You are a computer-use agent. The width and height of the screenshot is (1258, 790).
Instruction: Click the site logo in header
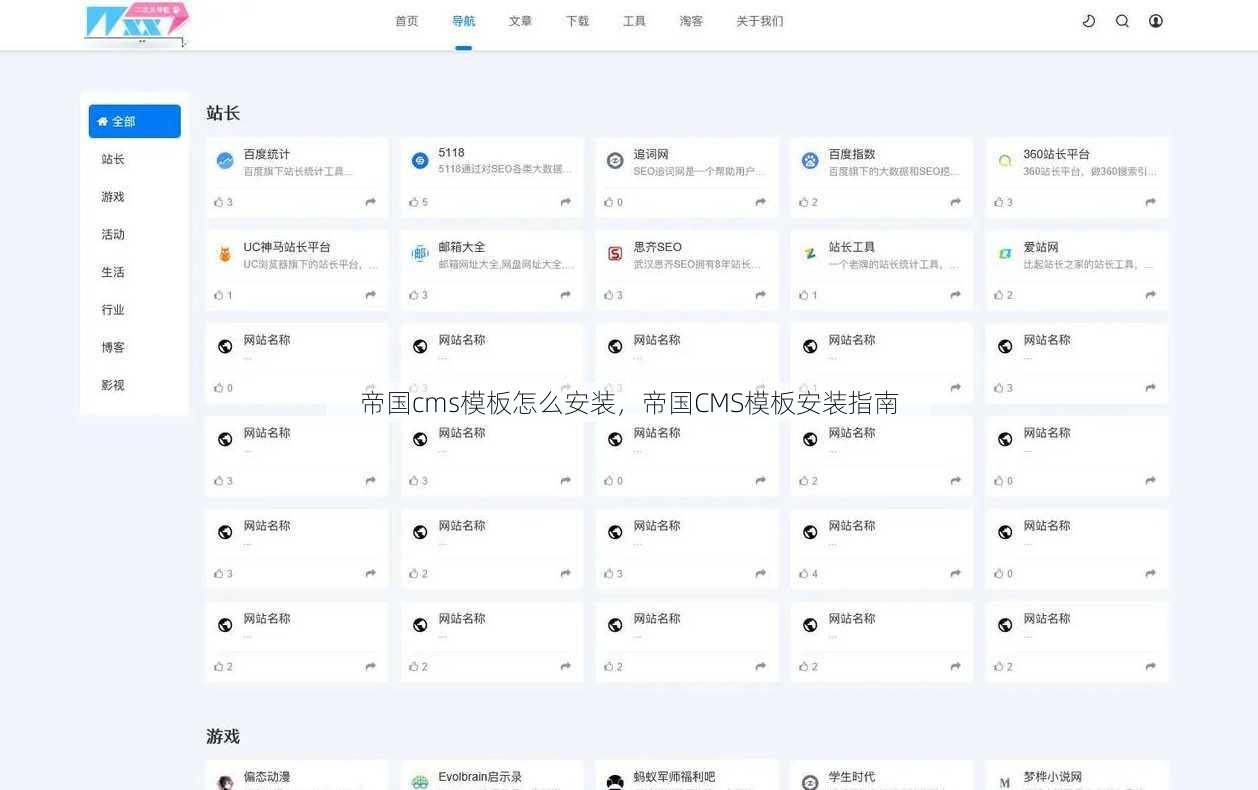(137, 24)
